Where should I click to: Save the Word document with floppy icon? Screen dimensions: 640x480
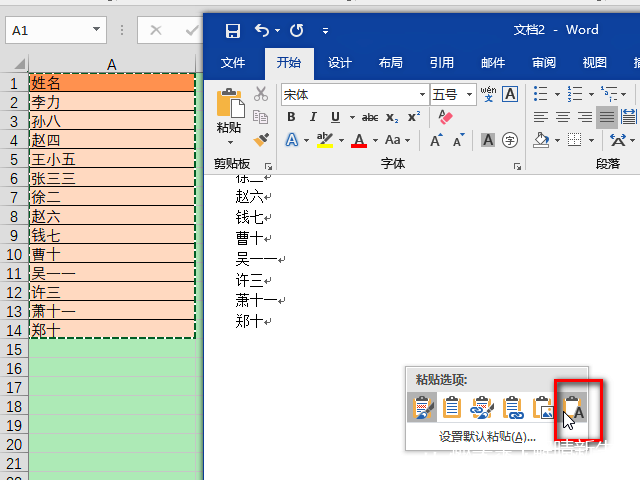pyautogui.click(x=233, y=31)
